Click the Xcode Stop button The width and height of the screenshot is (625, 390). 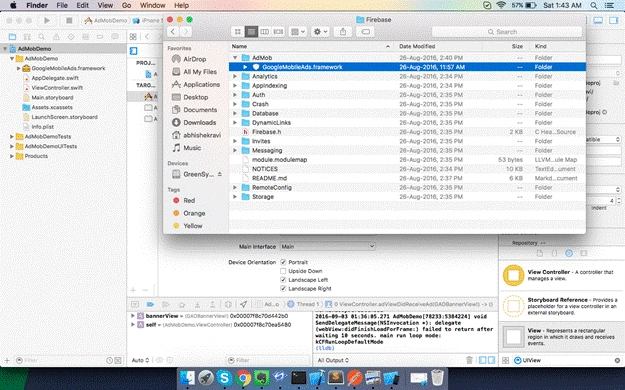coord(69,20)
